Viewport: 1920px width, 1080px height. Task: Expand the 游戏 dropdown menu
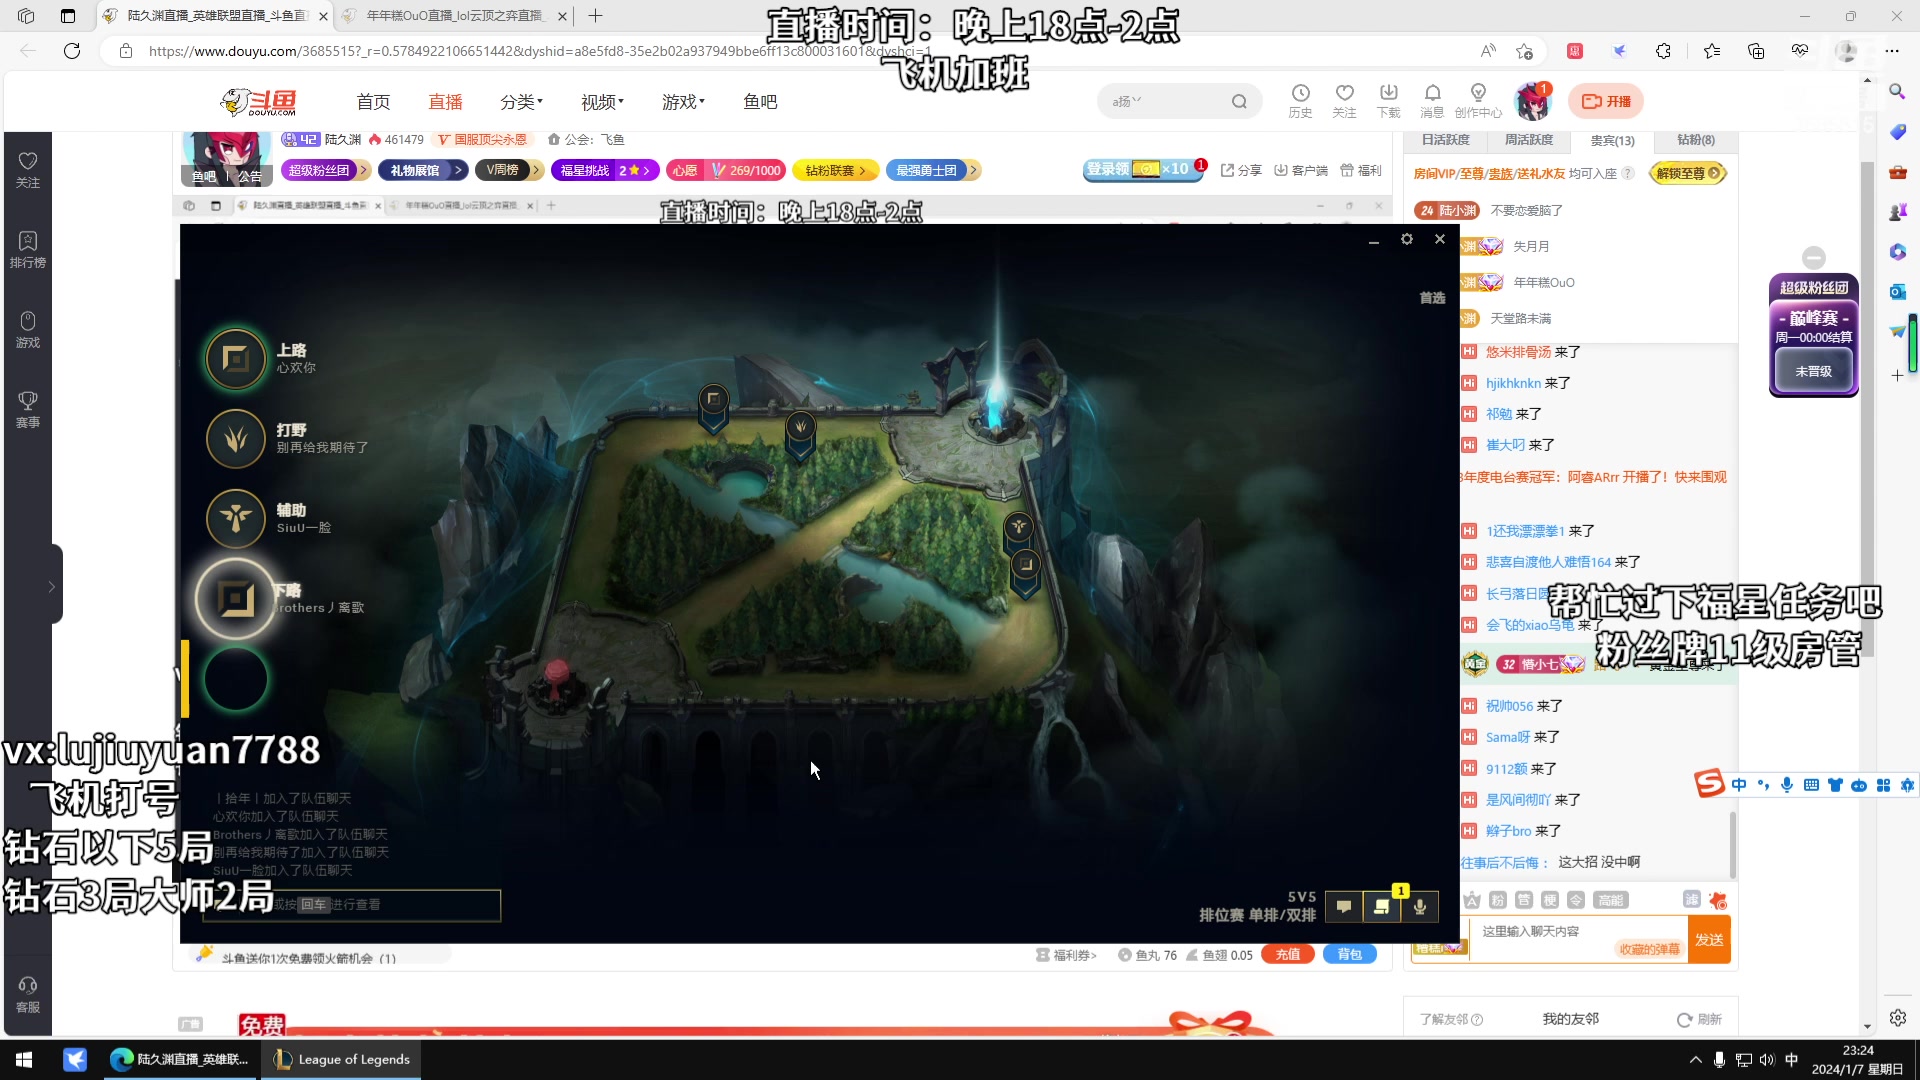pos(683,102)
